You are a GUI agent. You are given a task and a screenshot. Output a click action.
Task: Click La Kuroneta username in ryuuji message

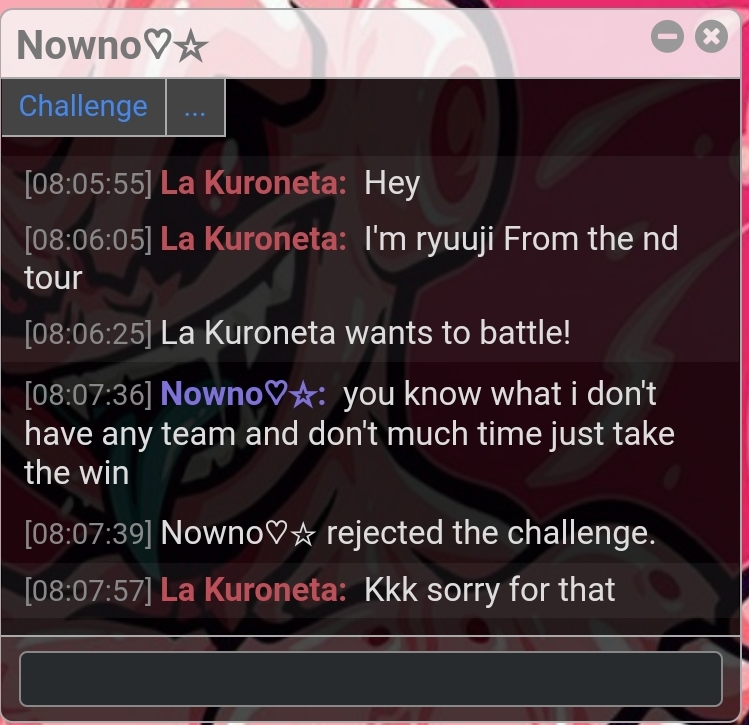(253, 239)
